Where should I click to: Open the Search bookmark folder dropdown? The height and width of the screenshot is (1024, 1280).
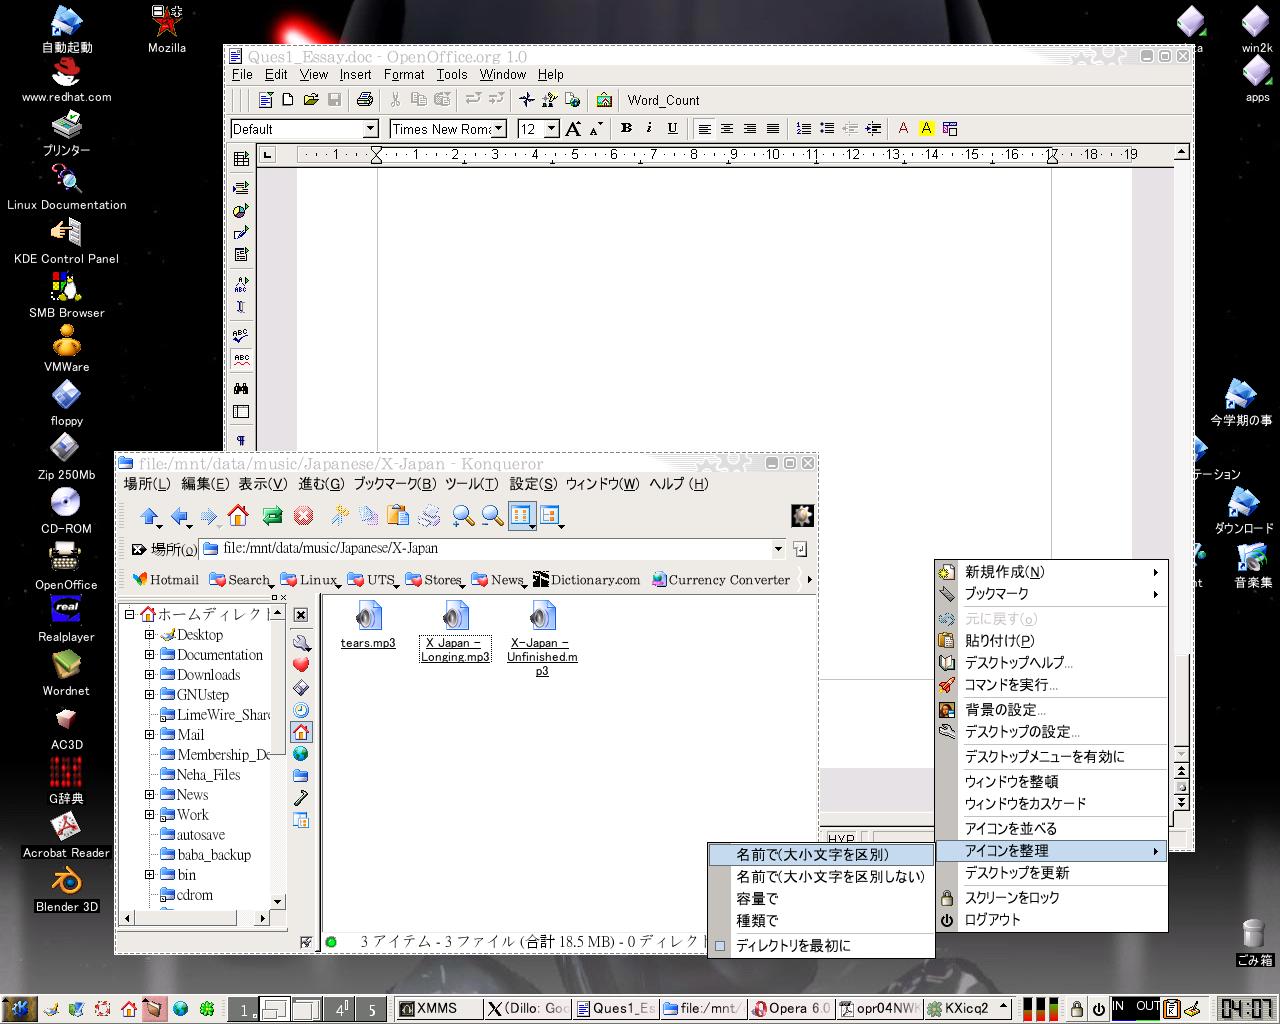pos(241,580)
